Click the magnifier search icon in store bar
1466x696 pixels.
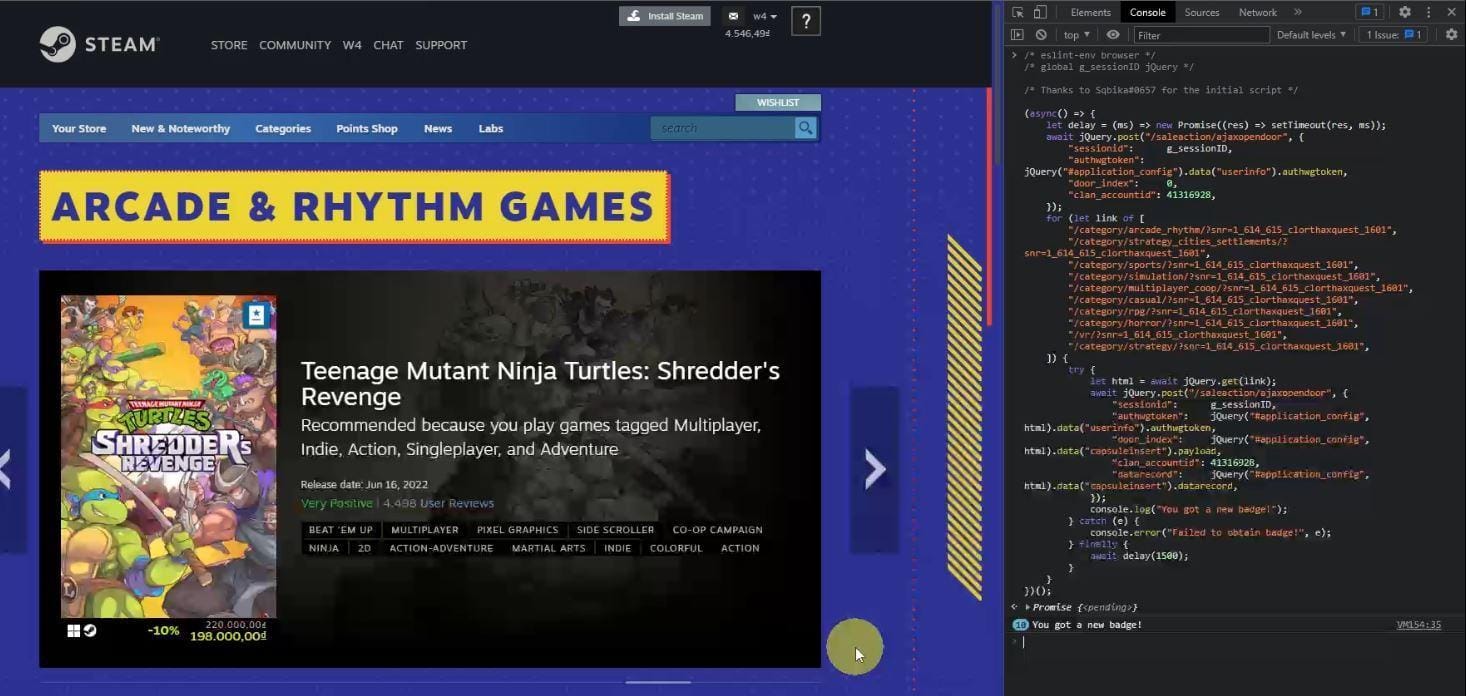click(805, 128)
